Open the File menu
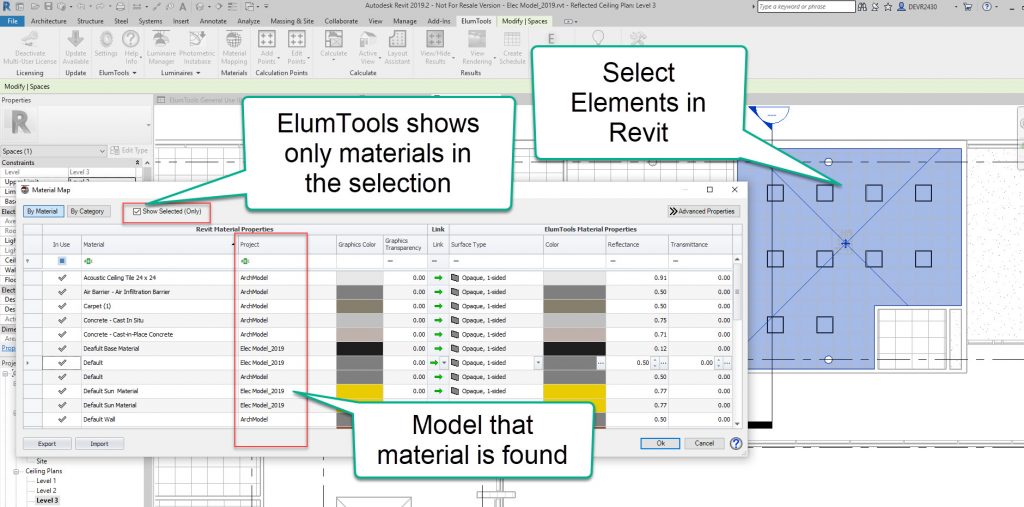 click(12, 21)
